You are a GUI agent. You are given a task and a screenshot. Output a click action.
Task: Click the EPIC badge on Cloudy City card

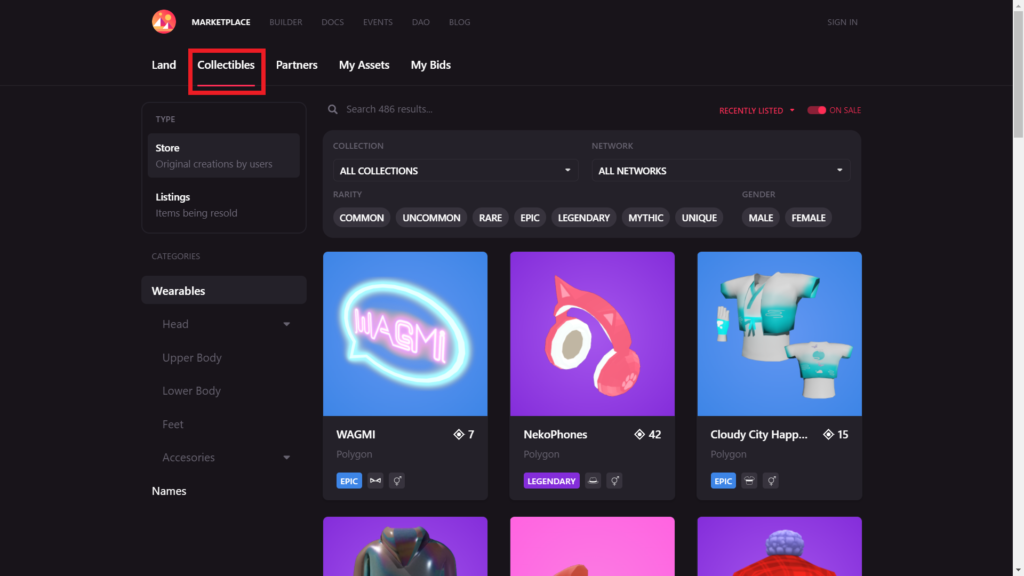[x=723, y=481]
